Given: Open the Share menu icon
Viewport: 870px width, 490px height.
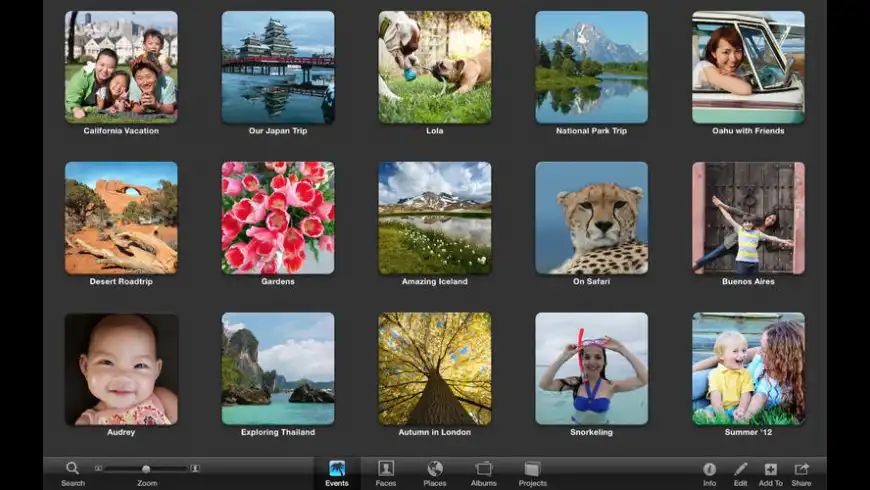Looking at the screenshot, I should (801, 469).
